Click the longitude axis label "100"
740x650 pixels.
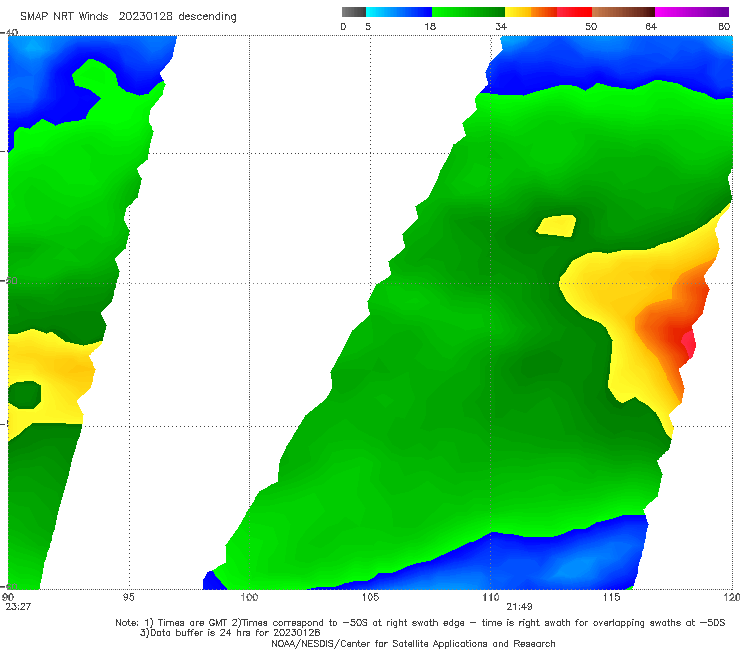click(249, 598)
